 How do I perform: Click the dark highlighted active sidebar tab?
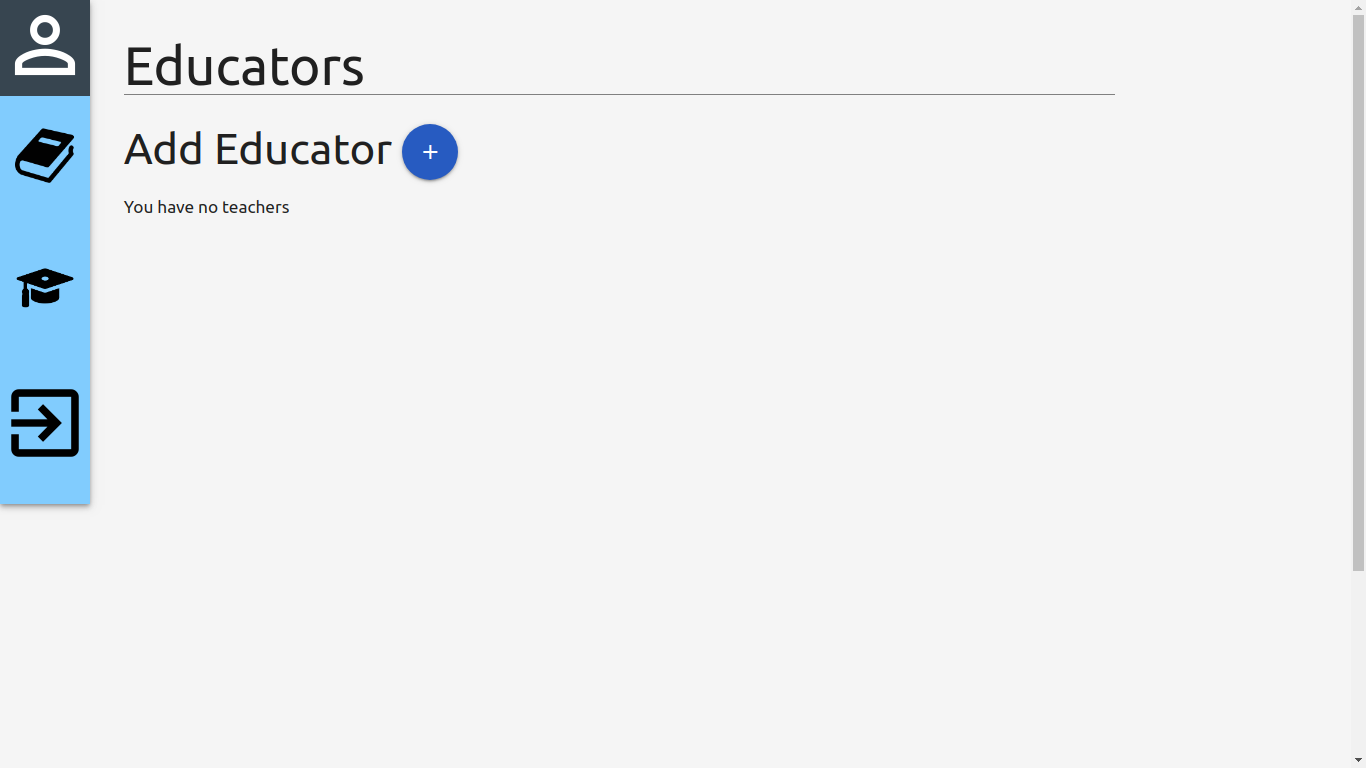pyautogui.click(x=45, y=48)
